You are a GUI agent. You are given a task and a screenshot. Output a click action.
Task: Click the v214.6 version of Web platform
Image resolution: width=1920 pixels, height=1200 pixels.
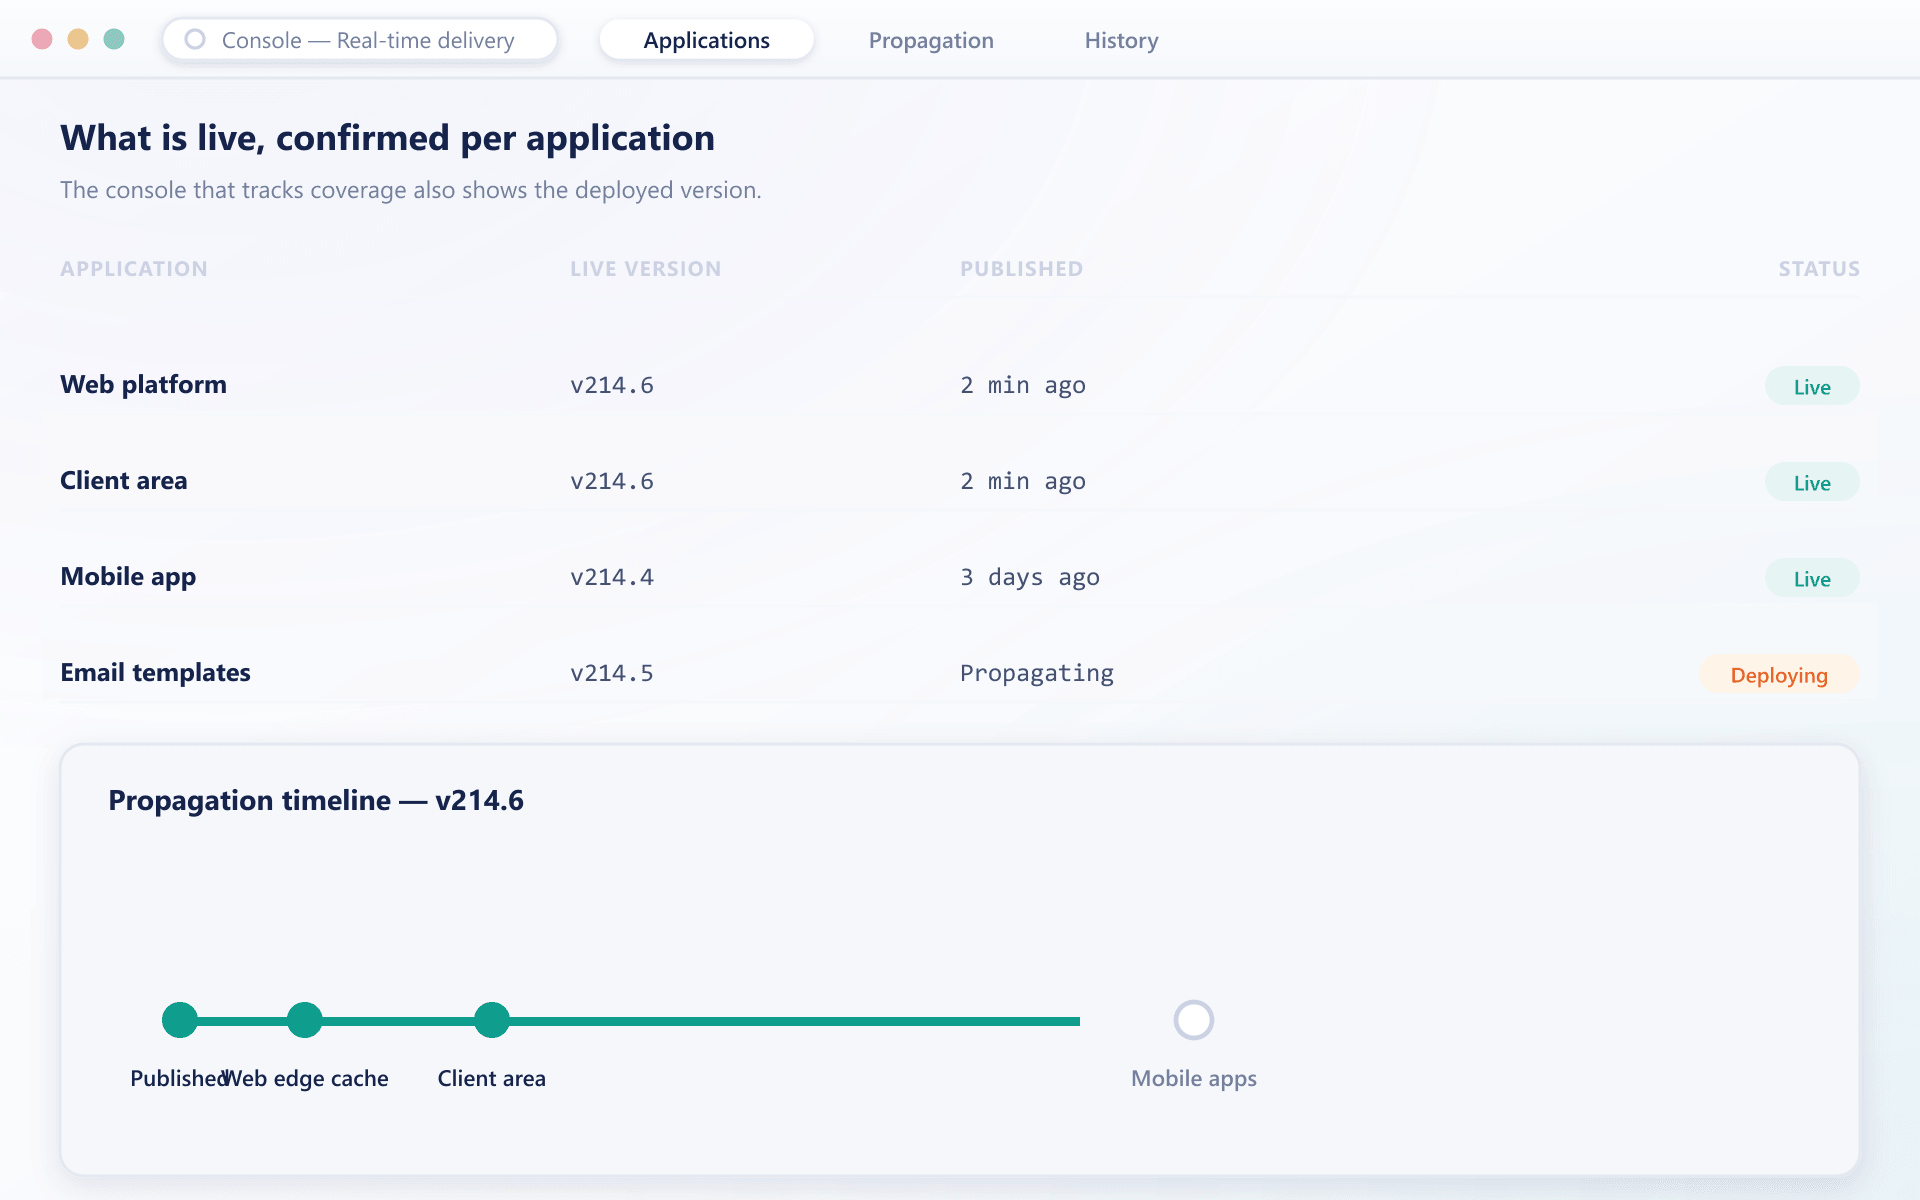point(612,385)
